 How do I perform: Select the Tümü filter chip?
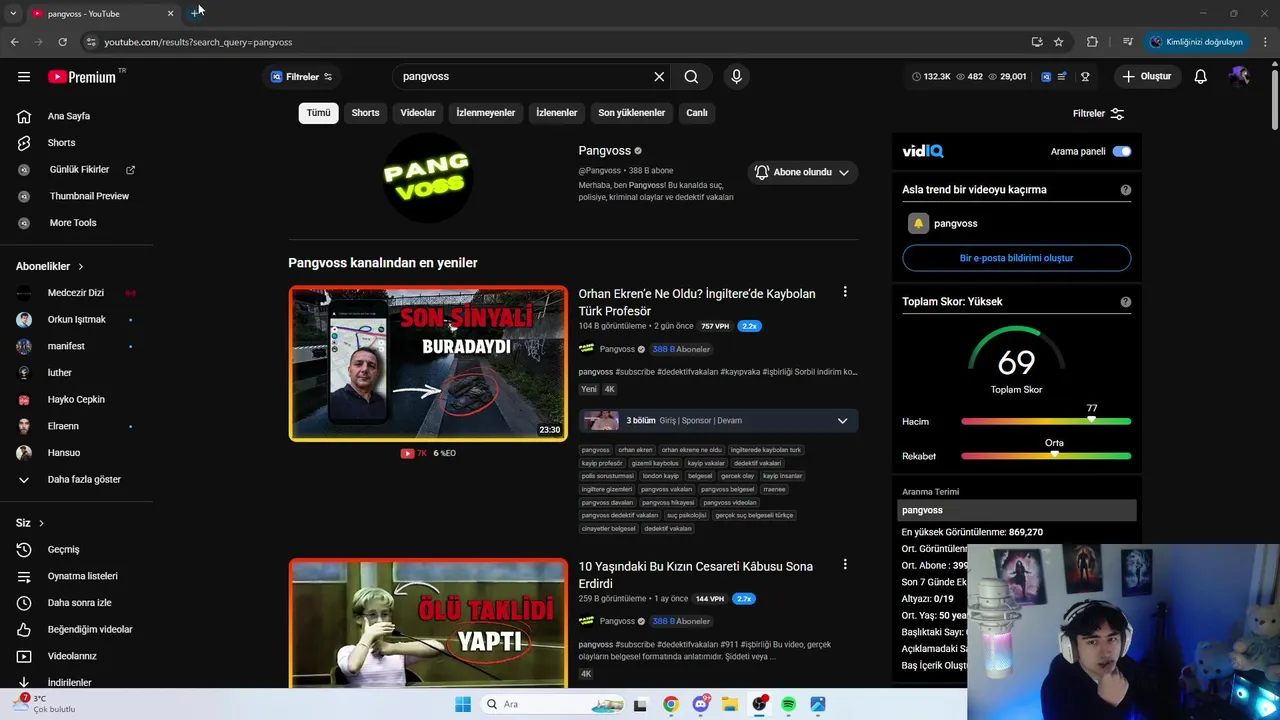(x=318, y=113)
